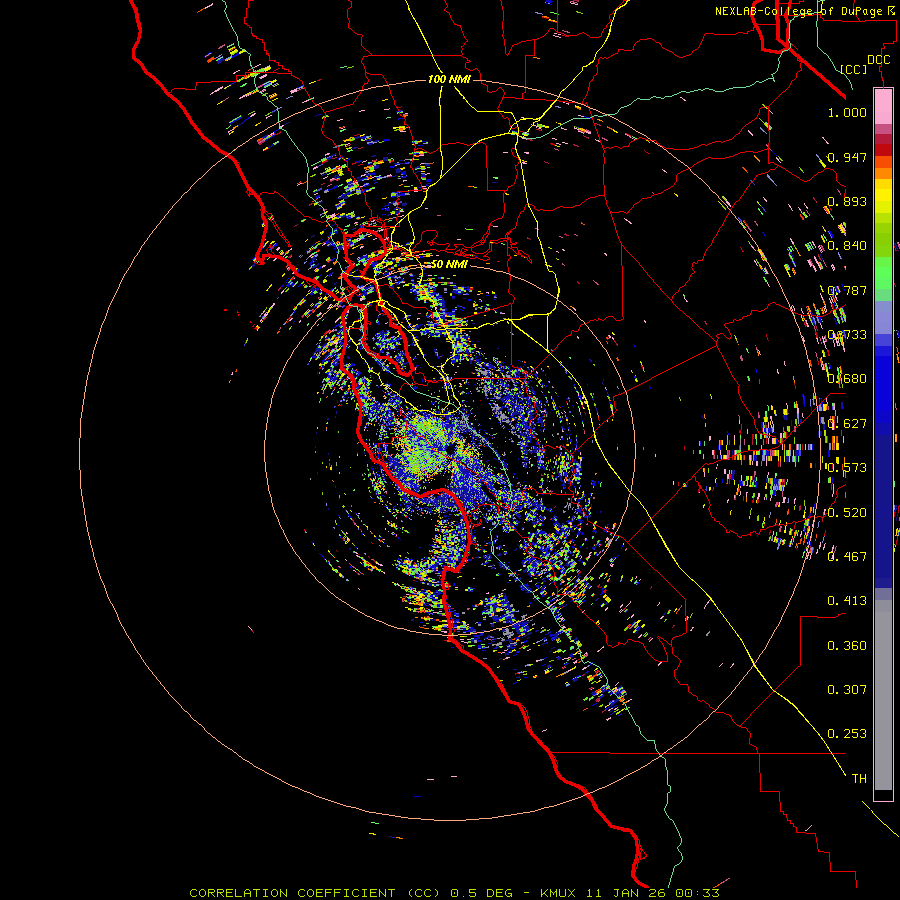This screenshot has height=900, width=900.
Task: Select the 0.360 legend value
Action: (x=847, y=646)
